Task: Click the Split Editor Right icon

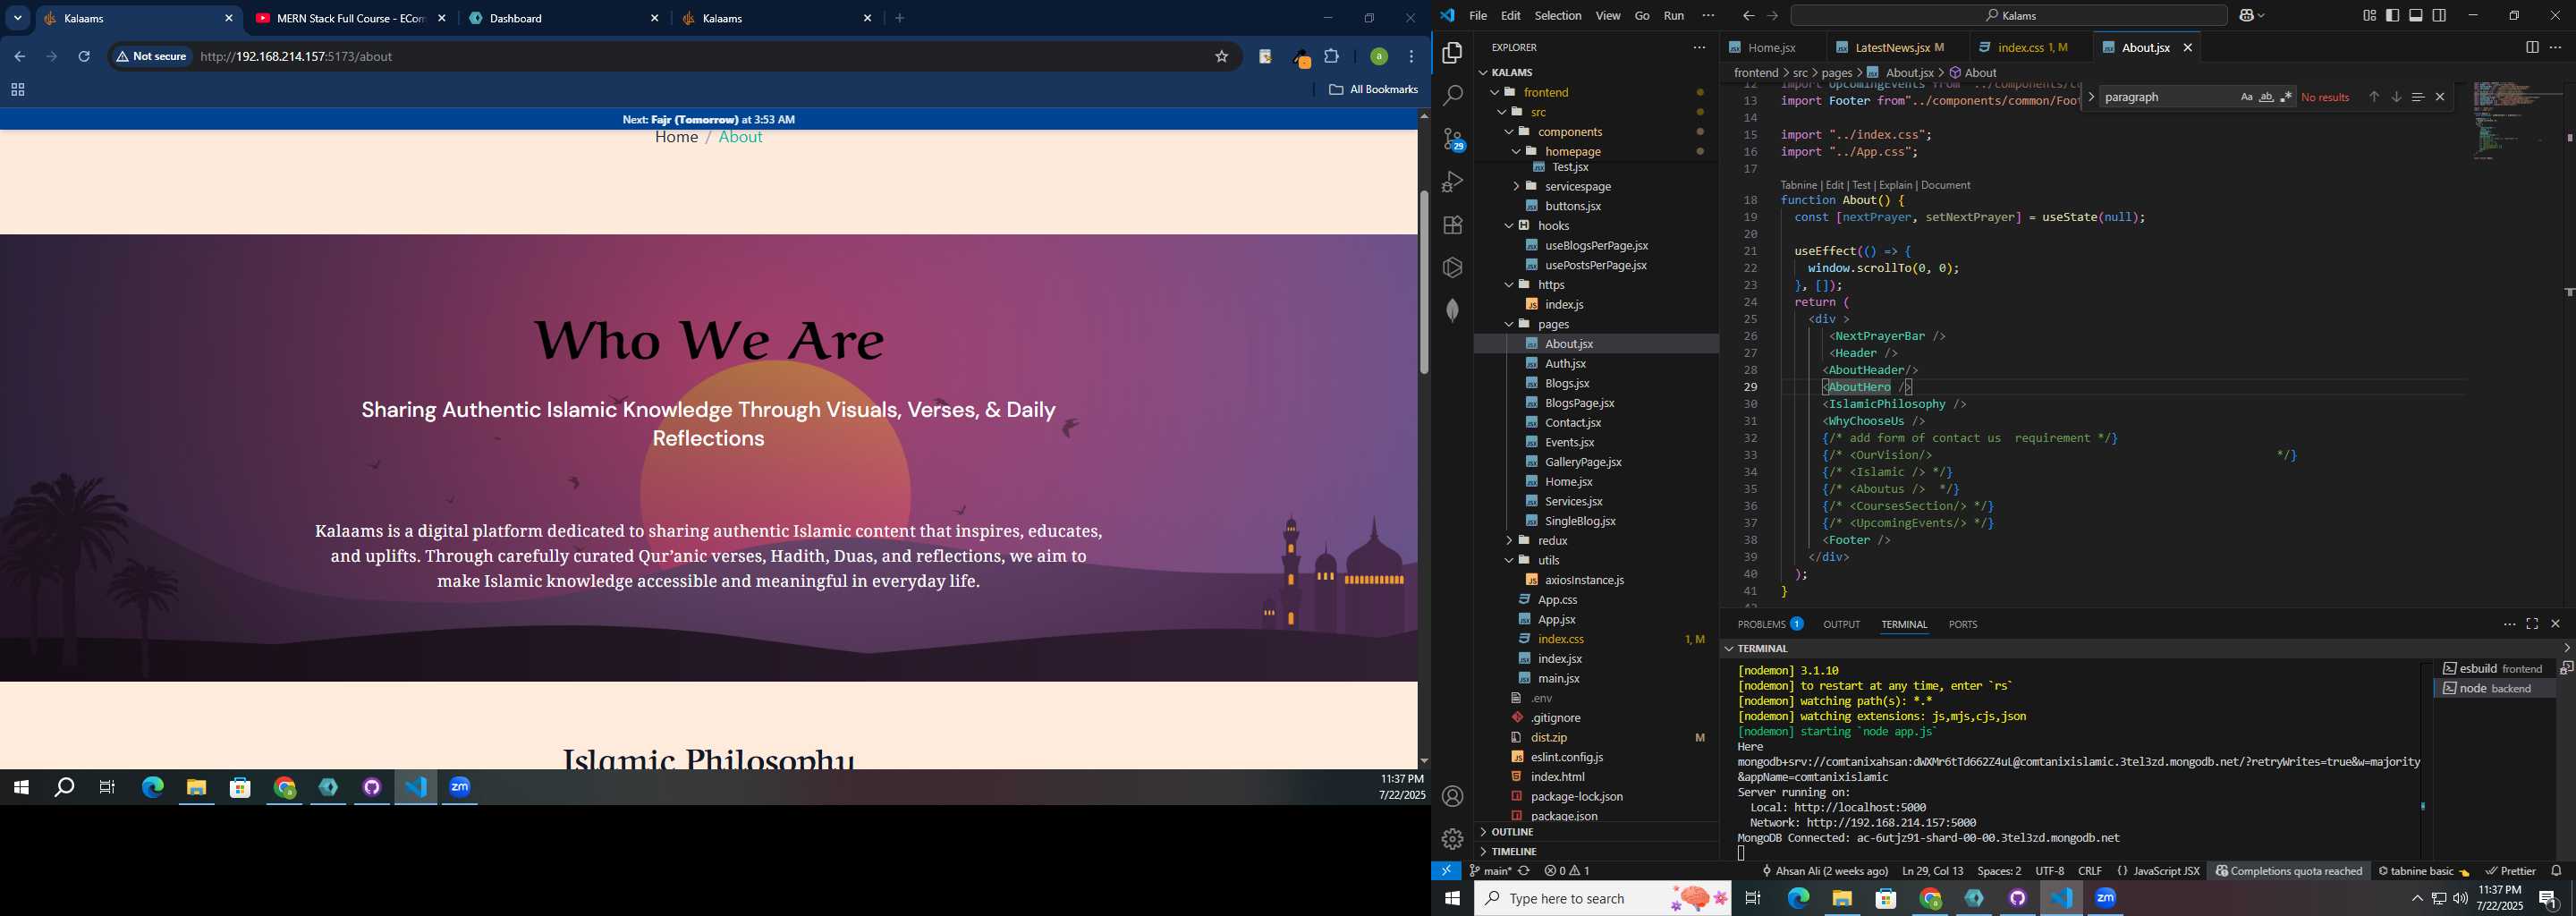Action: 2532,47
